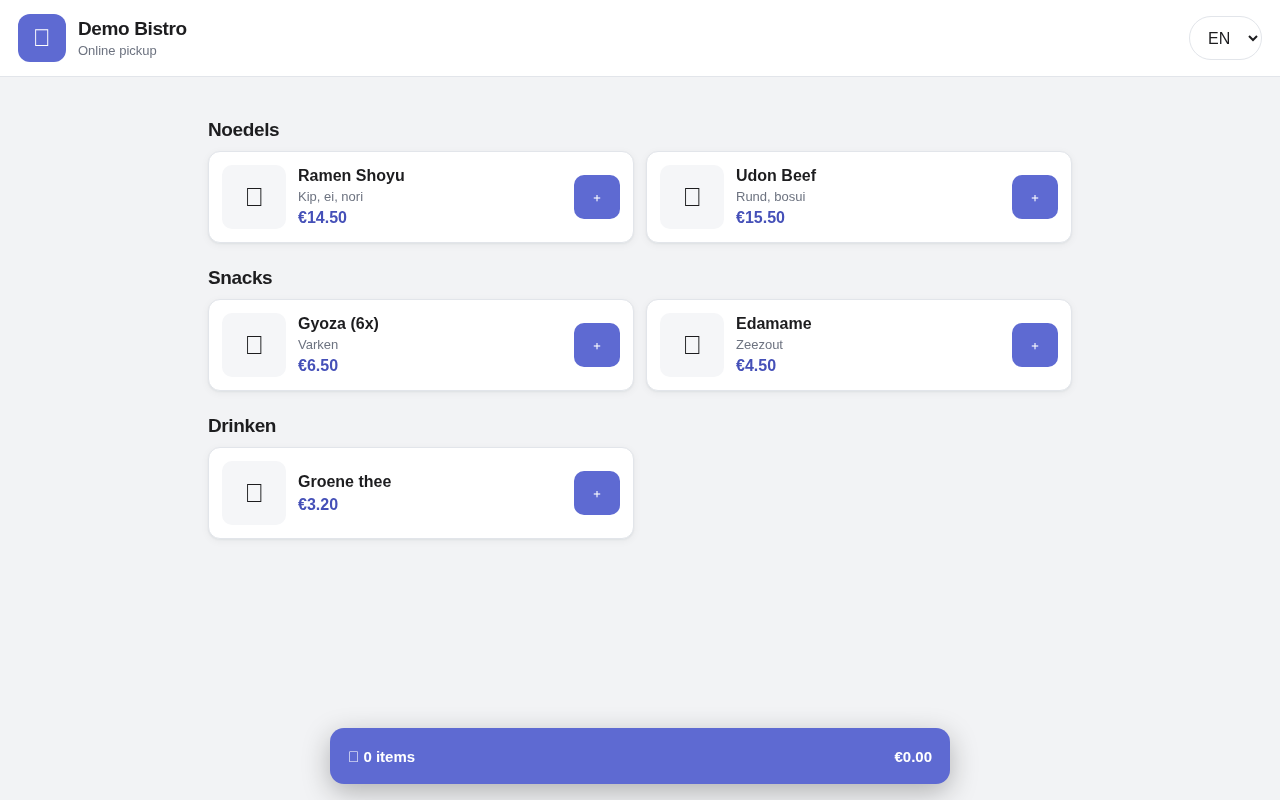Click the Ramen Shoyu thumbnail image
The width and height of the screenshot is (1280, 800).
254,197
